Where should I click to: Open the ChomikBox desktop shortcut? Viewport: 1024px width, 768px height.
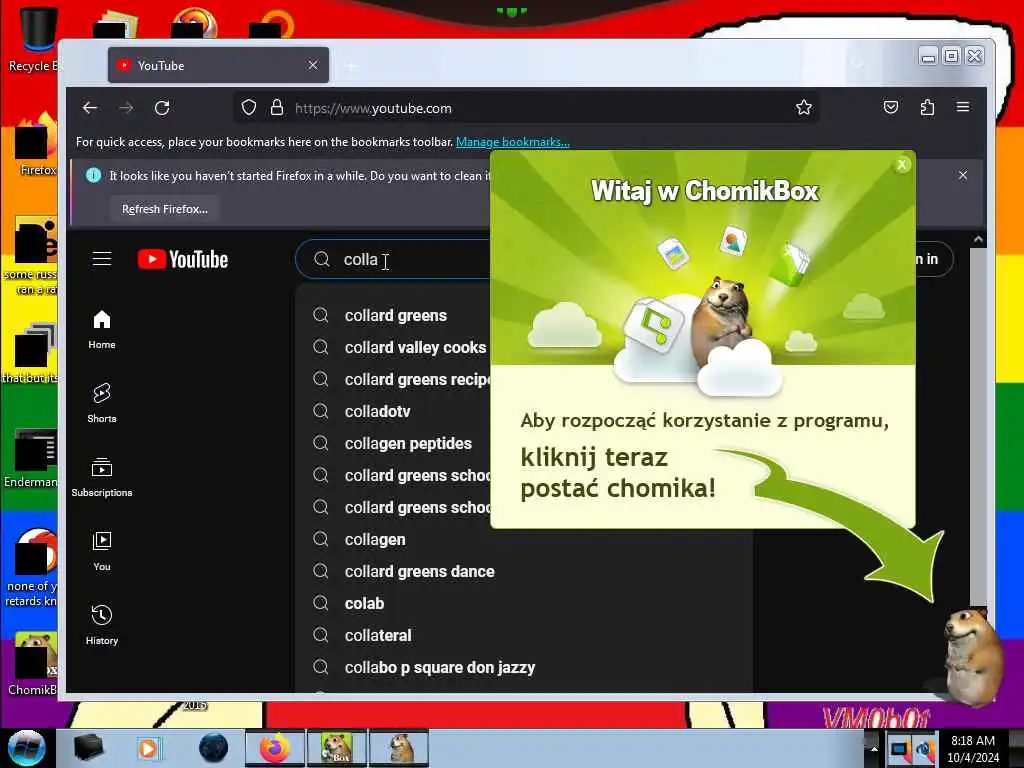33,663
